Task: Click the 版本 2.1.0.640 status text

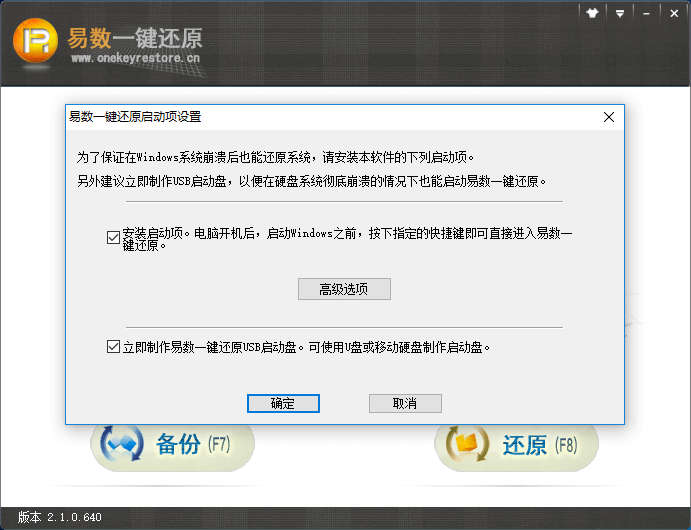Action: pos(59,517)
